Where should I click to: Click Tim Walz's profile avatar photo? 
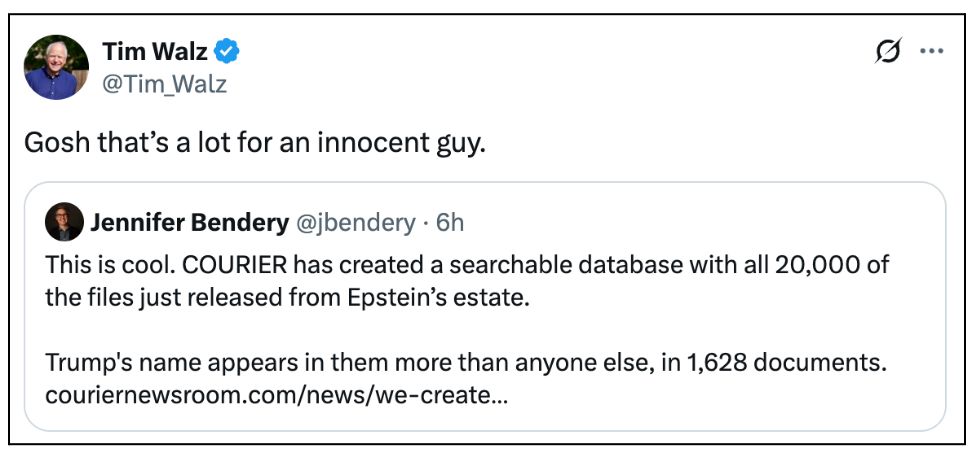56,66
